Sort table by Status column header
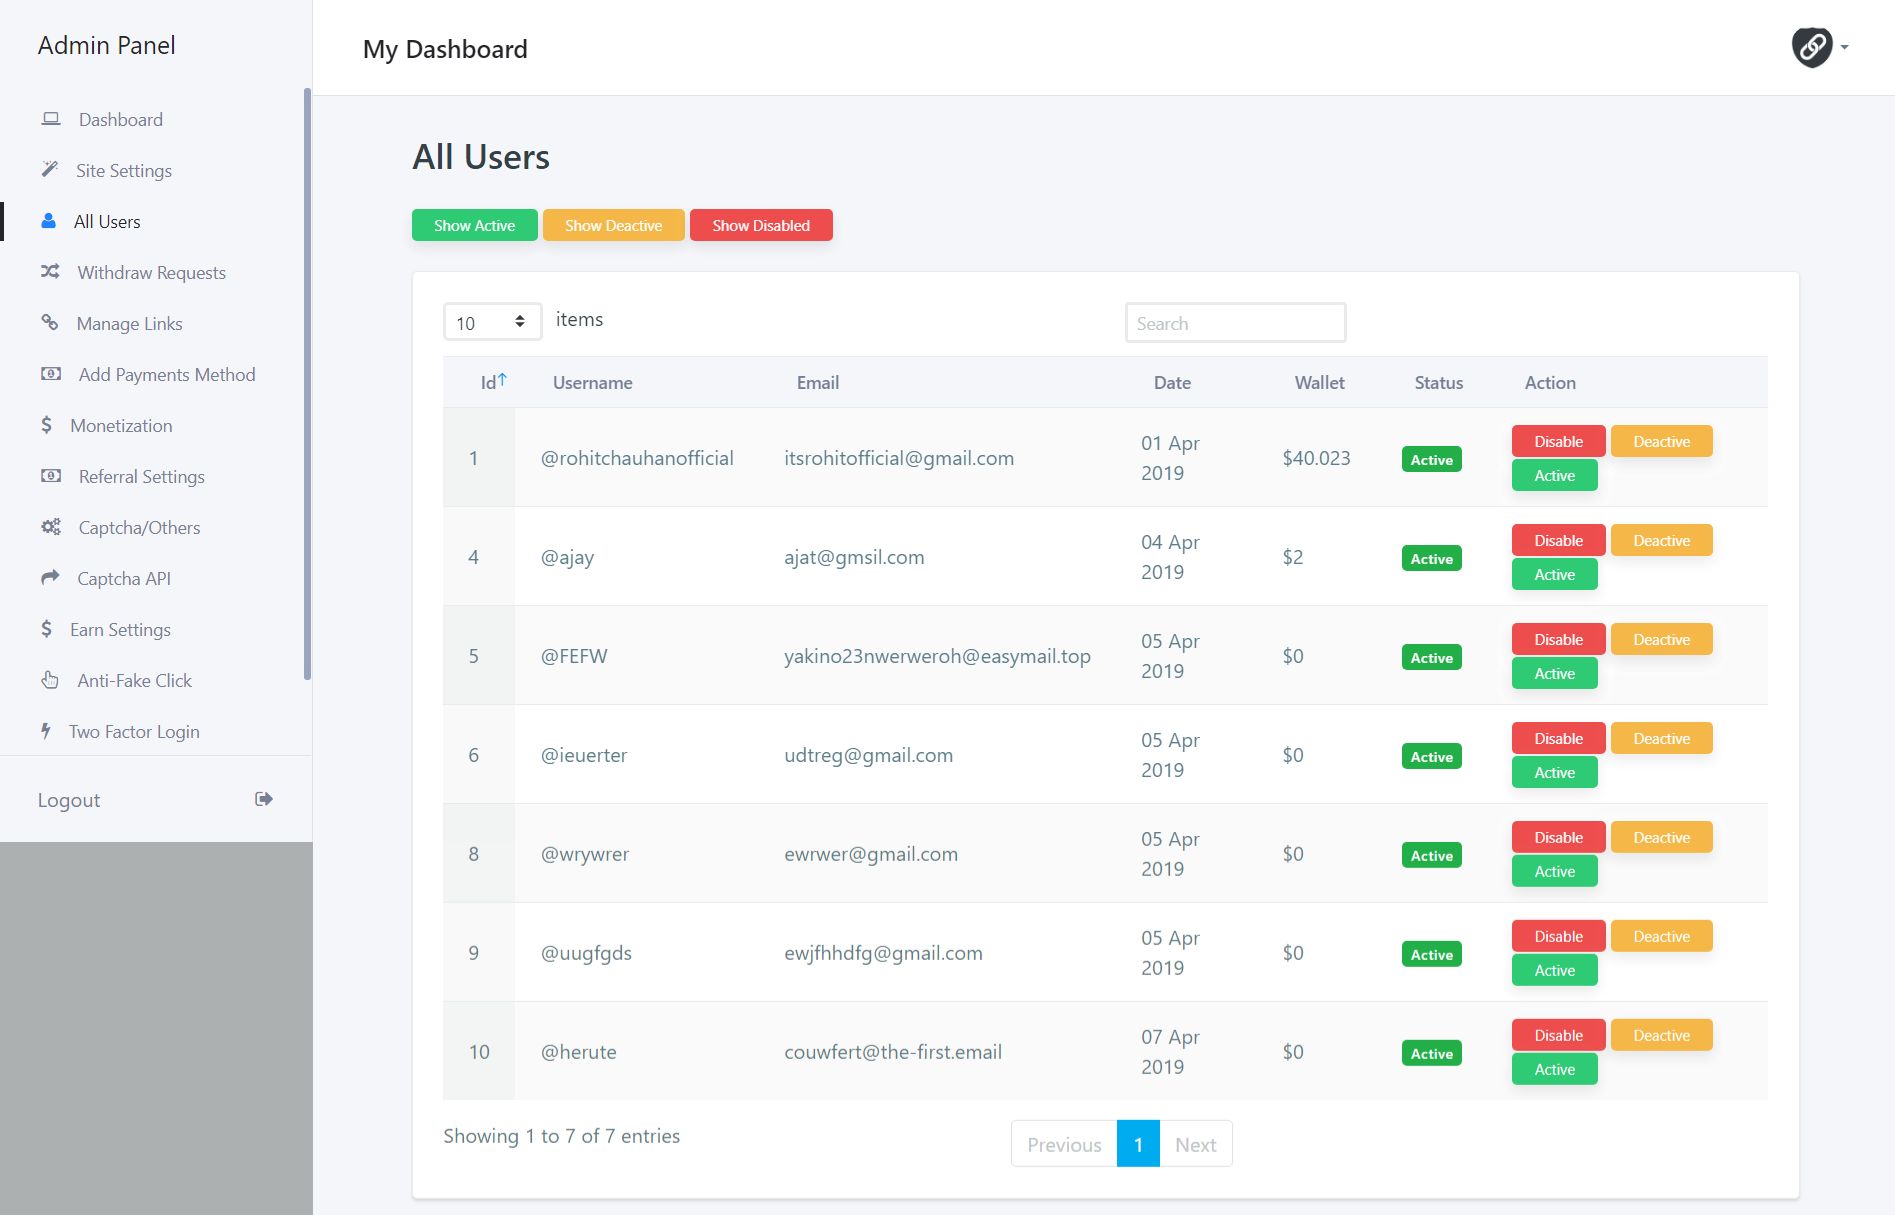The height and width of the screenshot is (1215, 1895). click(1439, 382)
